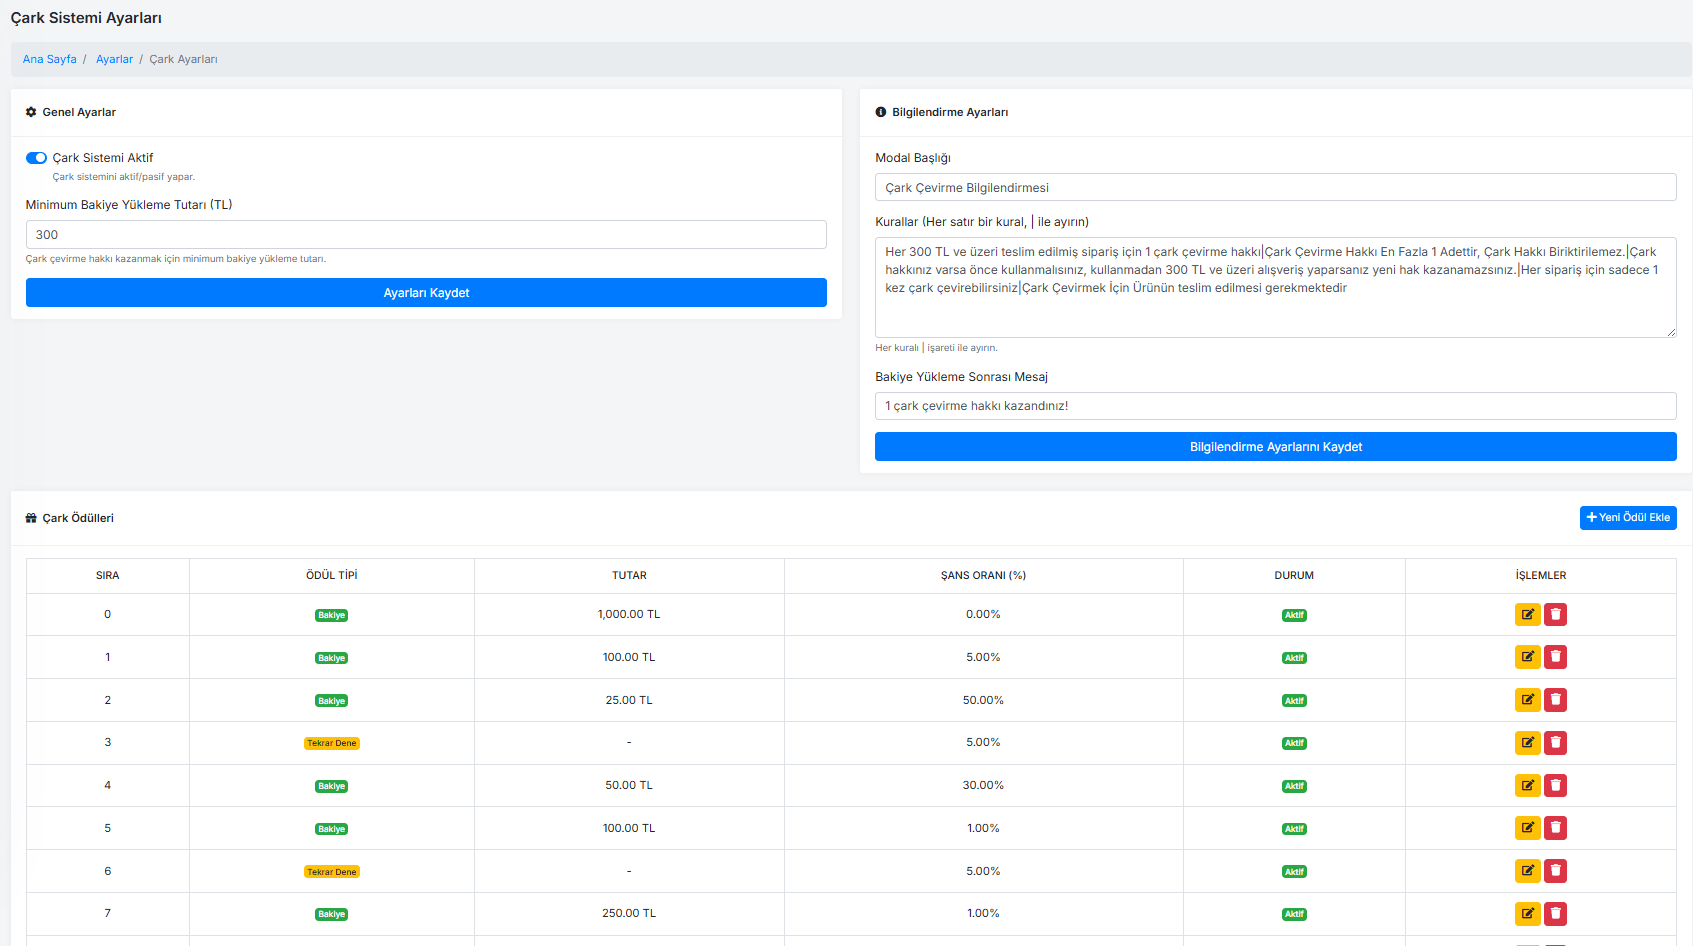Edit reward row number 1
The width and height of the screenshot is (1693, 946).
pyautogui.click(x=1527, y=657)
